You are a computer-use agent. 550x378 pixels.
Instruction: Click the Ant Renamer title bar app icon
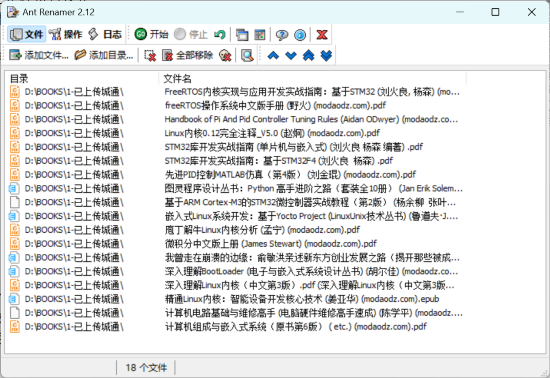(13, 12)
